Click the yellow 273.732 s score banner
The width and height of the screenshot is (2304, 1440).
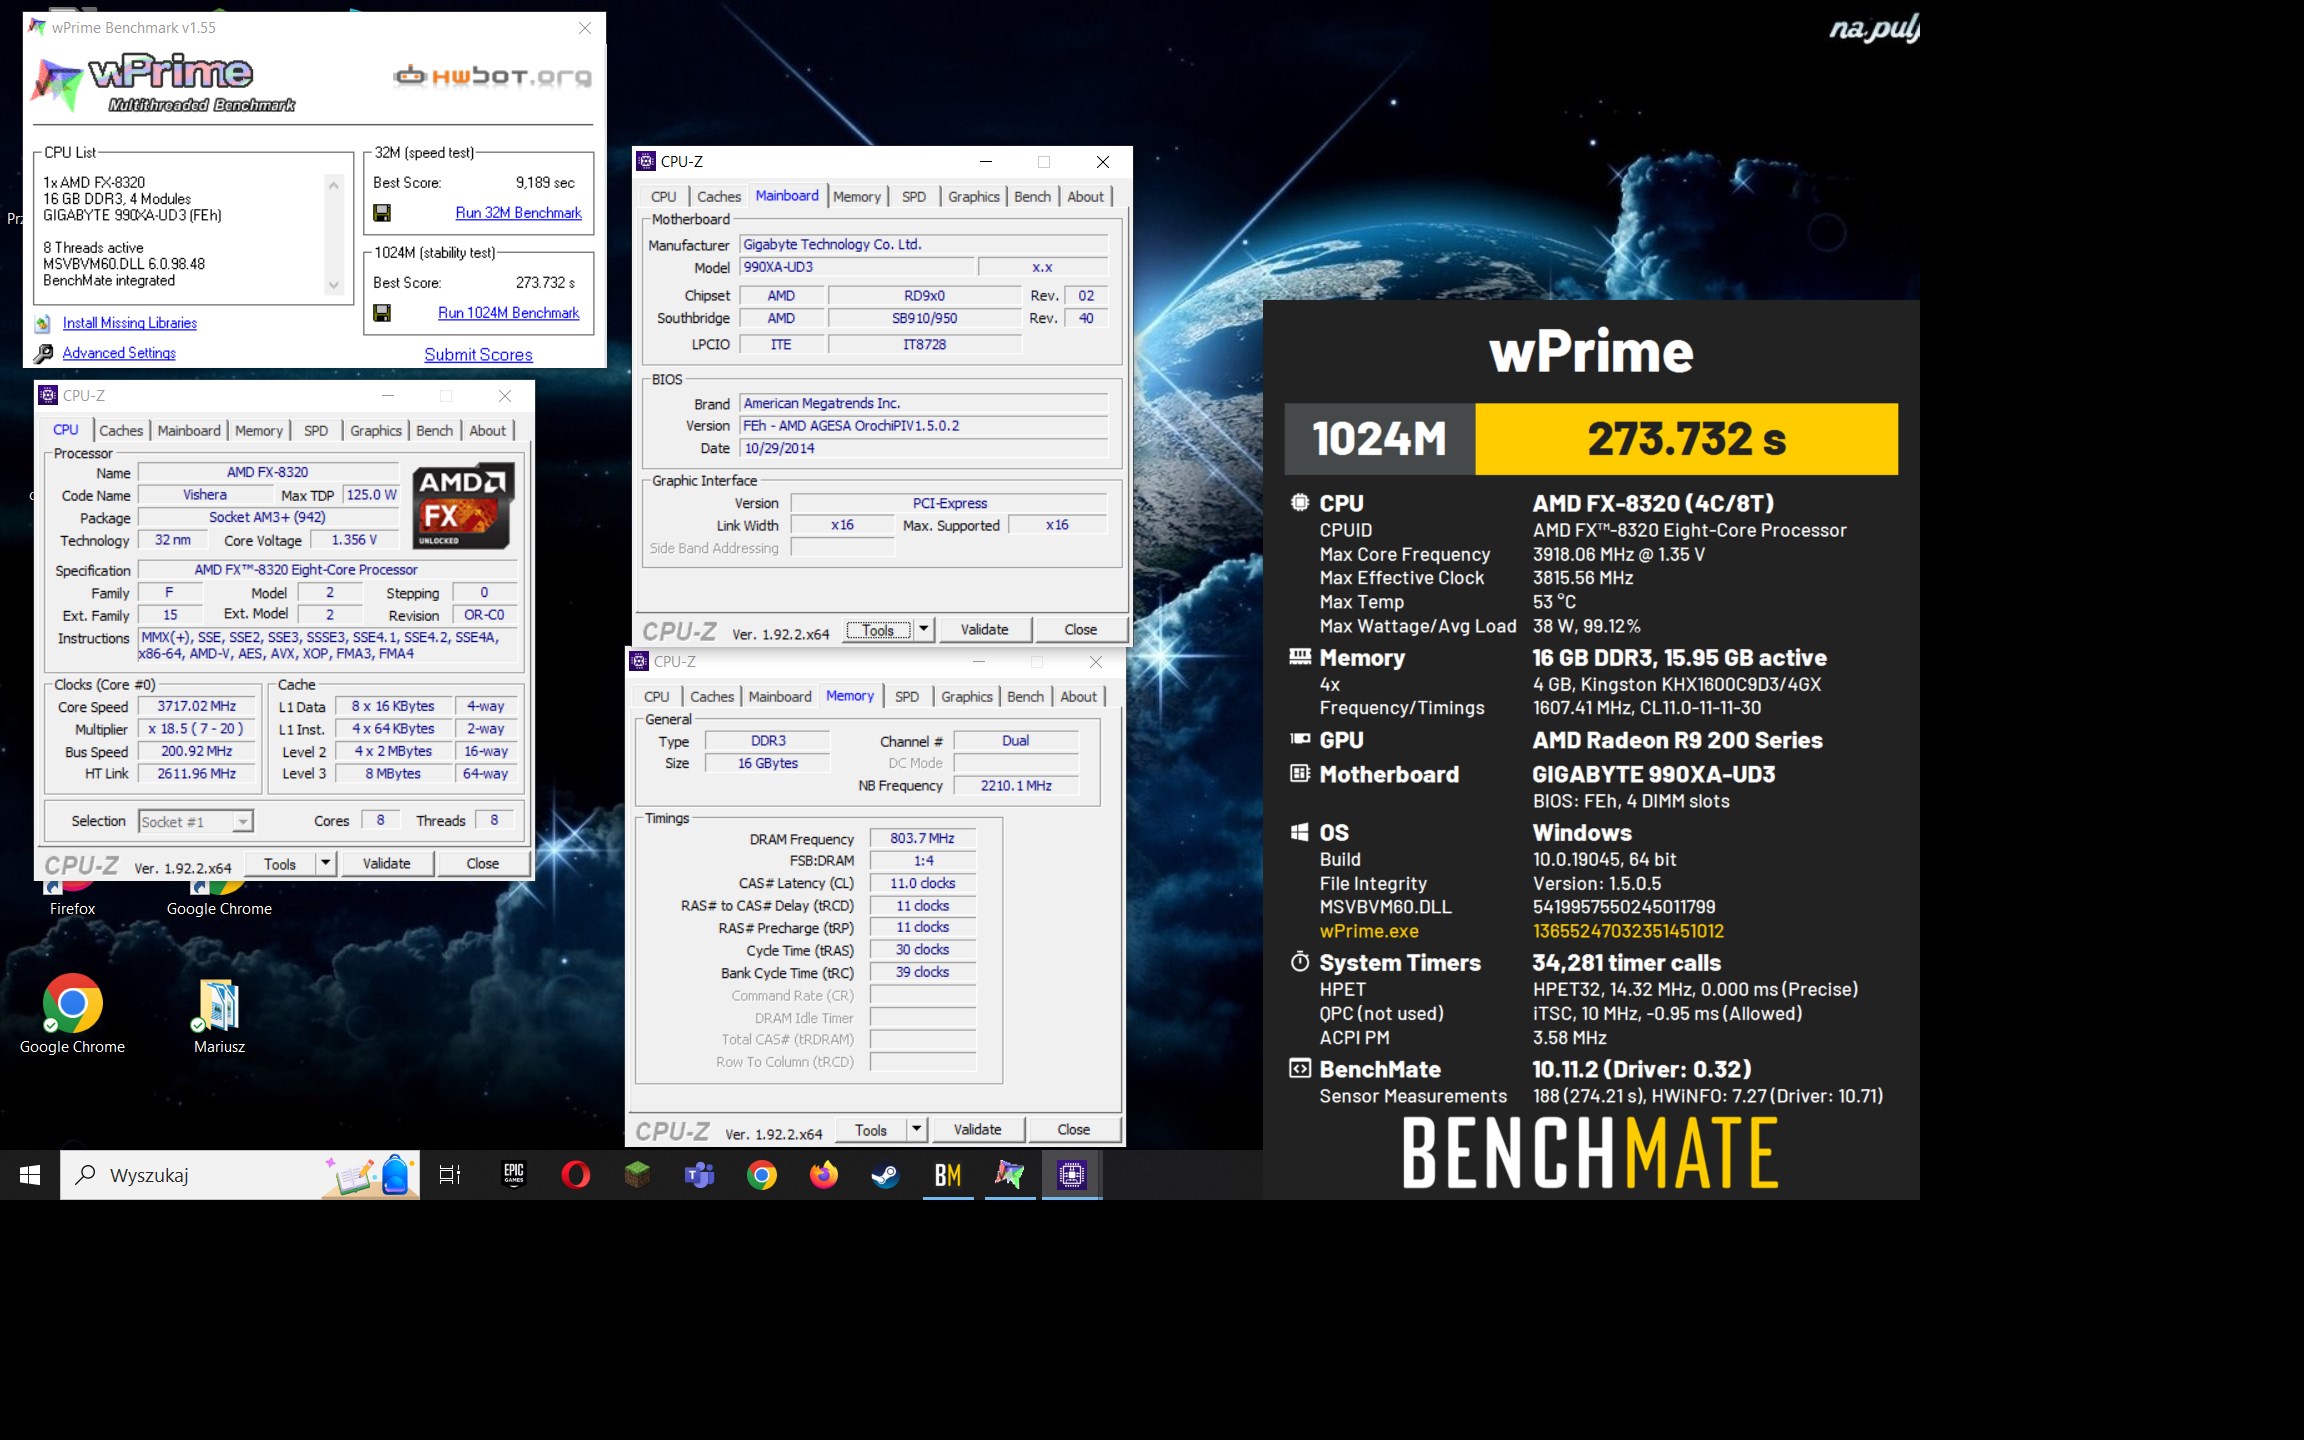pos(1687,438)
